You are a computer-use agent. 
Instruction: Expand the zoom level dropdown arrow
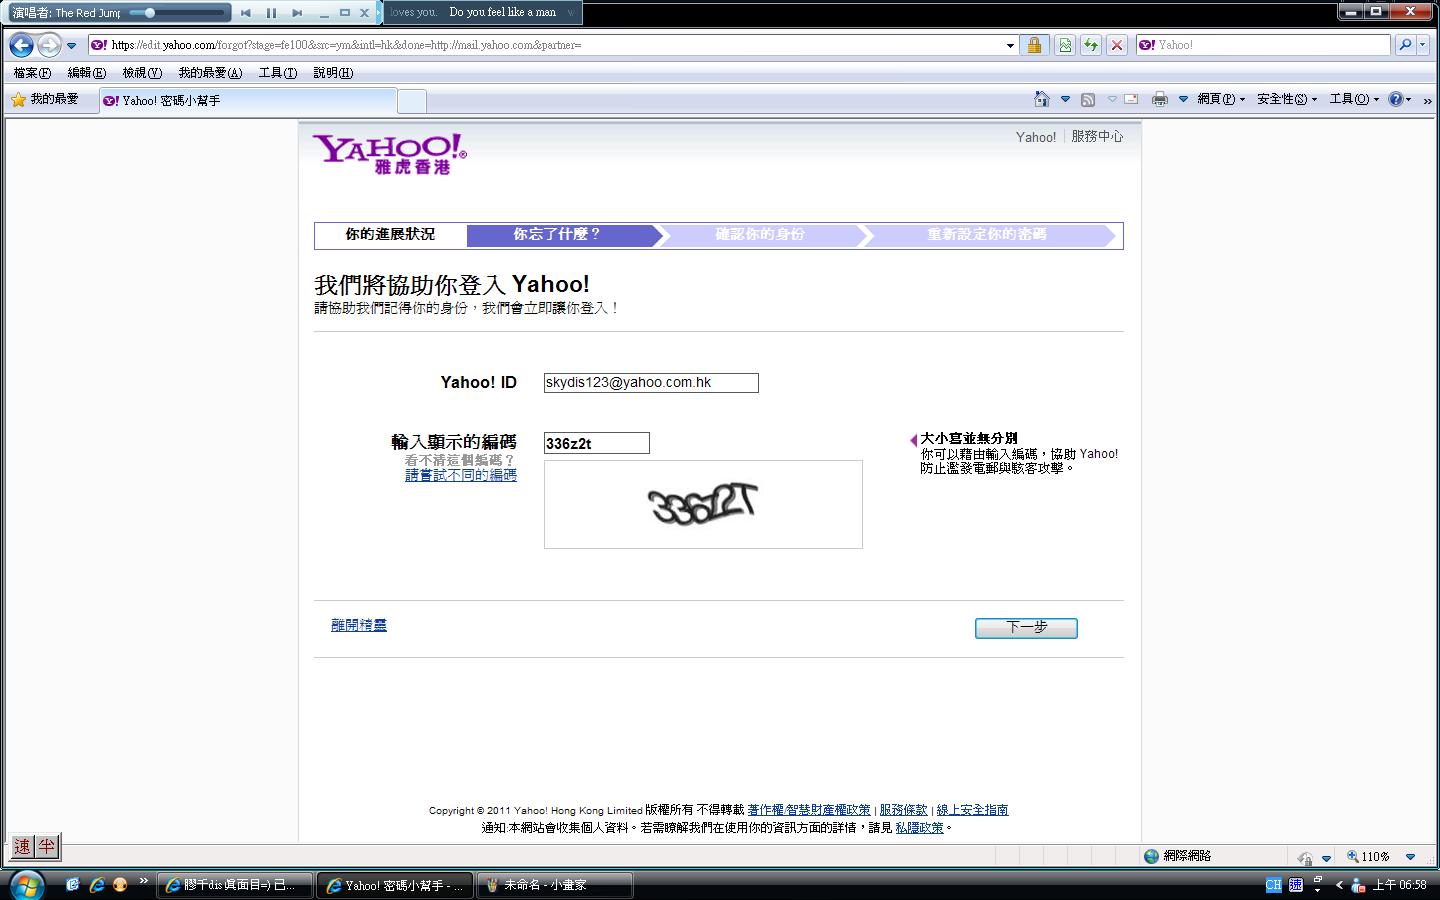click(1410, 857)
